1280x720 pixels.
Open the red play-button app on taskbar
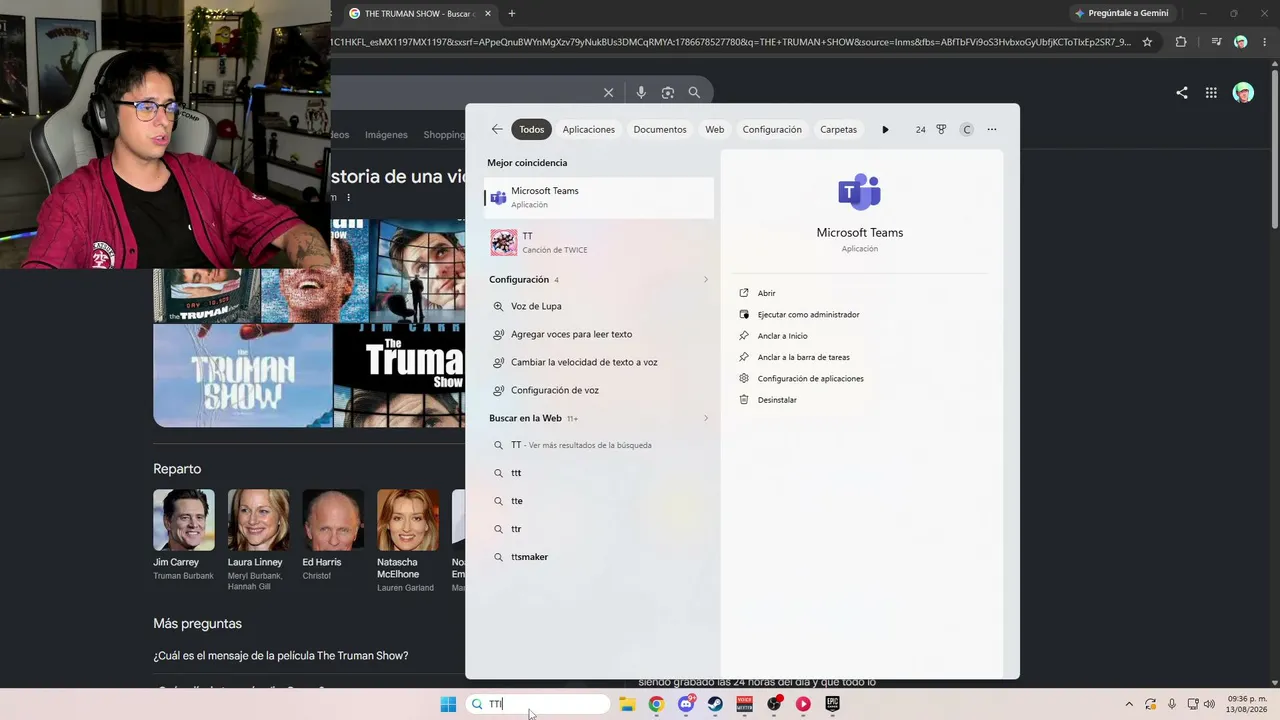pyautogui.click(x=803, y=704)
